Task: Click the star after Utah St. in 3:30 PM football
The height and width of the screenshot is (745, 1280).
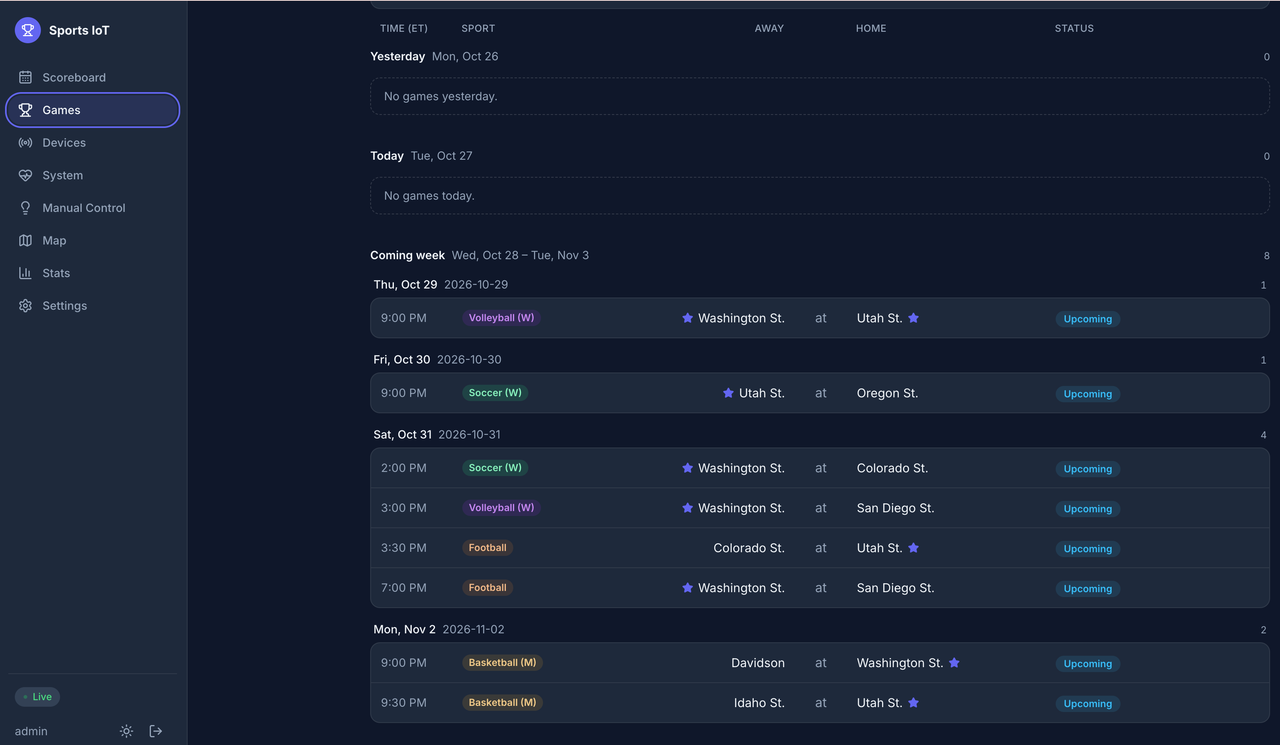Action: click(x=913, y=548)
